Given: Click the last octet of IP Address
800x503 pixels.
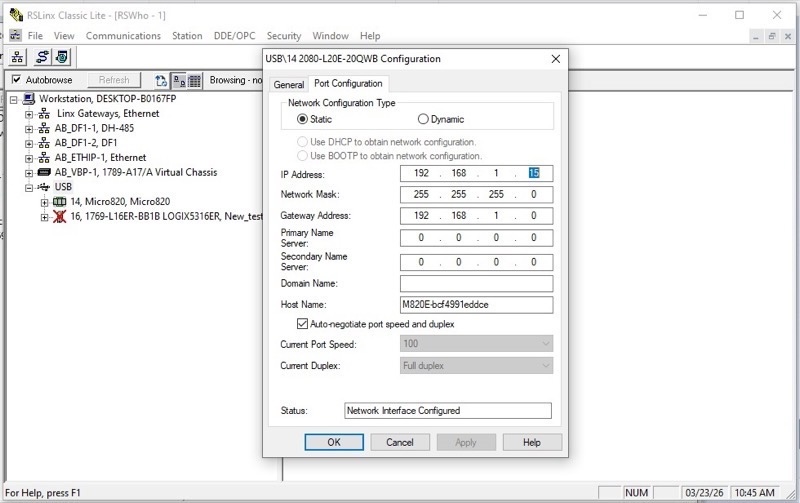Looking at the screenshot, I should pyautogui.click(x=534, y=173).
